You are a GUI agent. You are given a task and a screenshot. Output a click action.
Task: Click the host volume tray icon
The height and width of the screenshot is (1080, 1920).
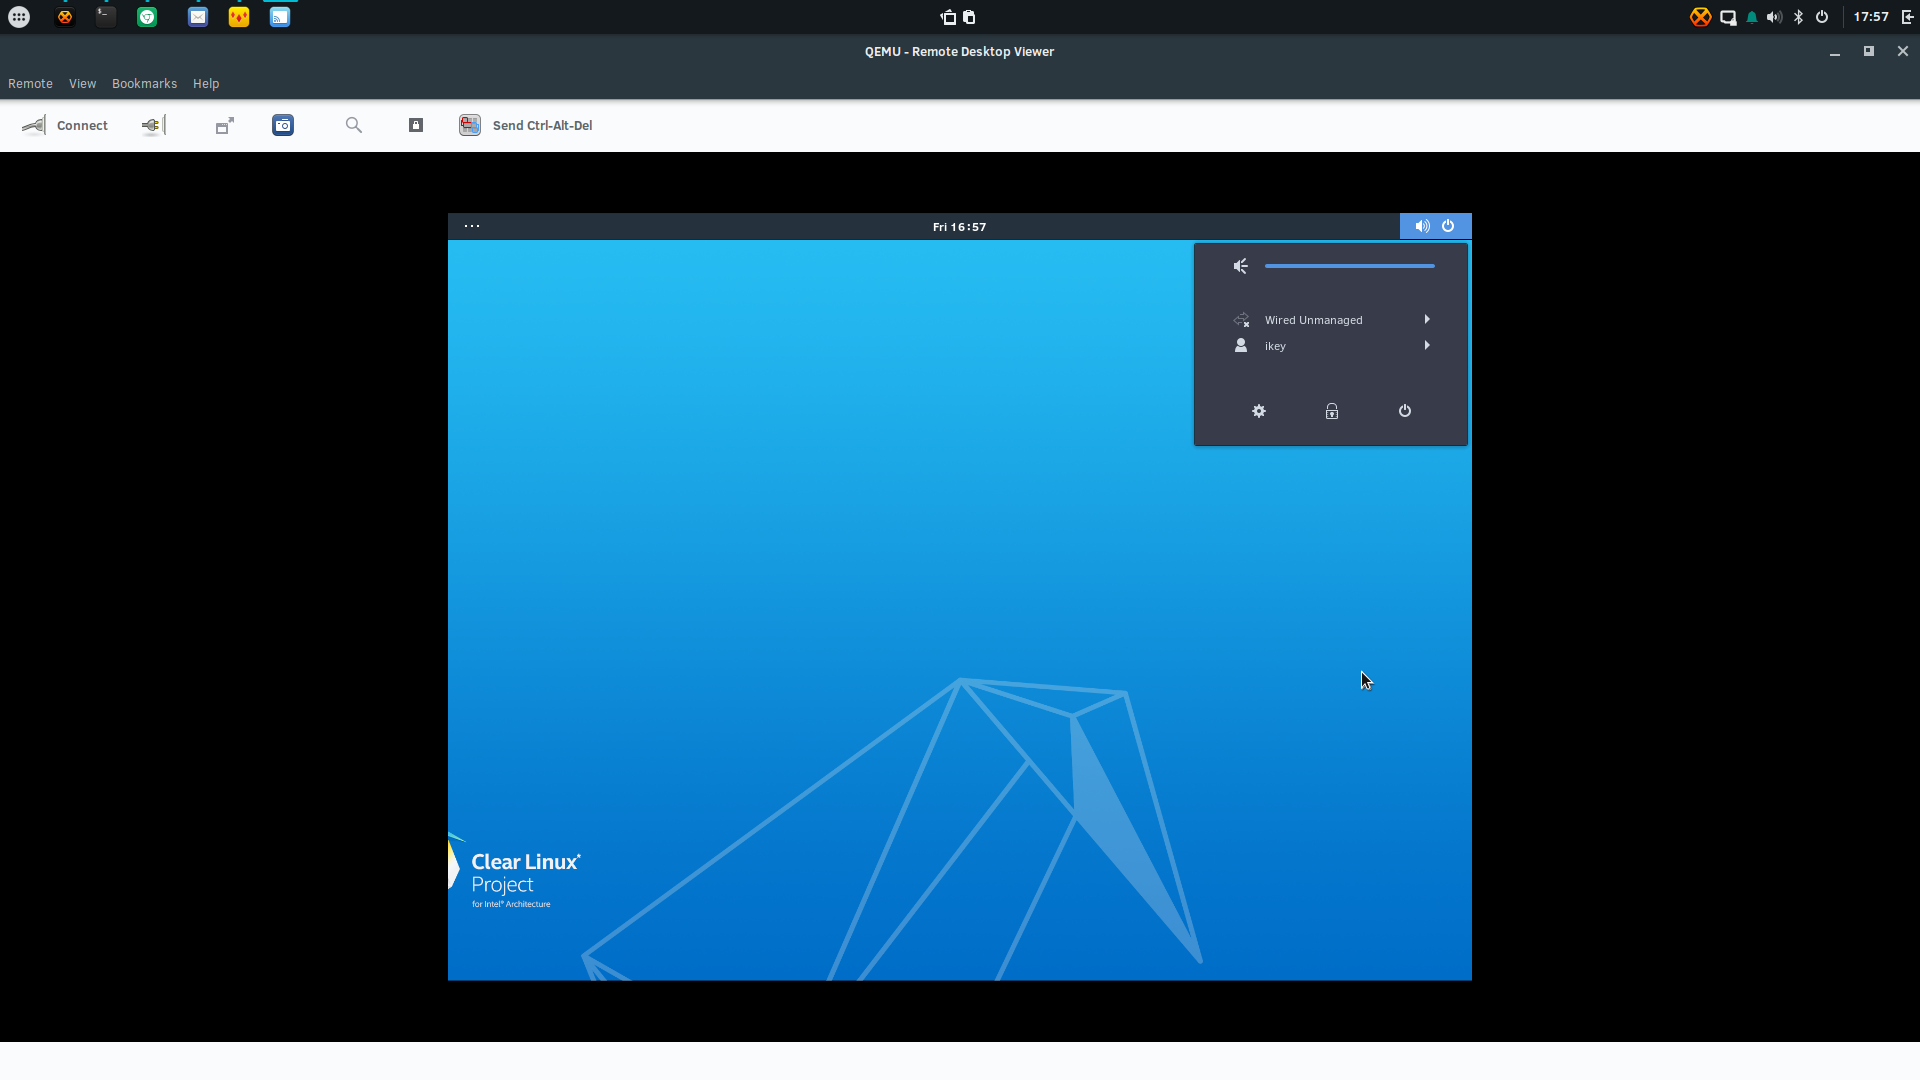coord(1774,17)
